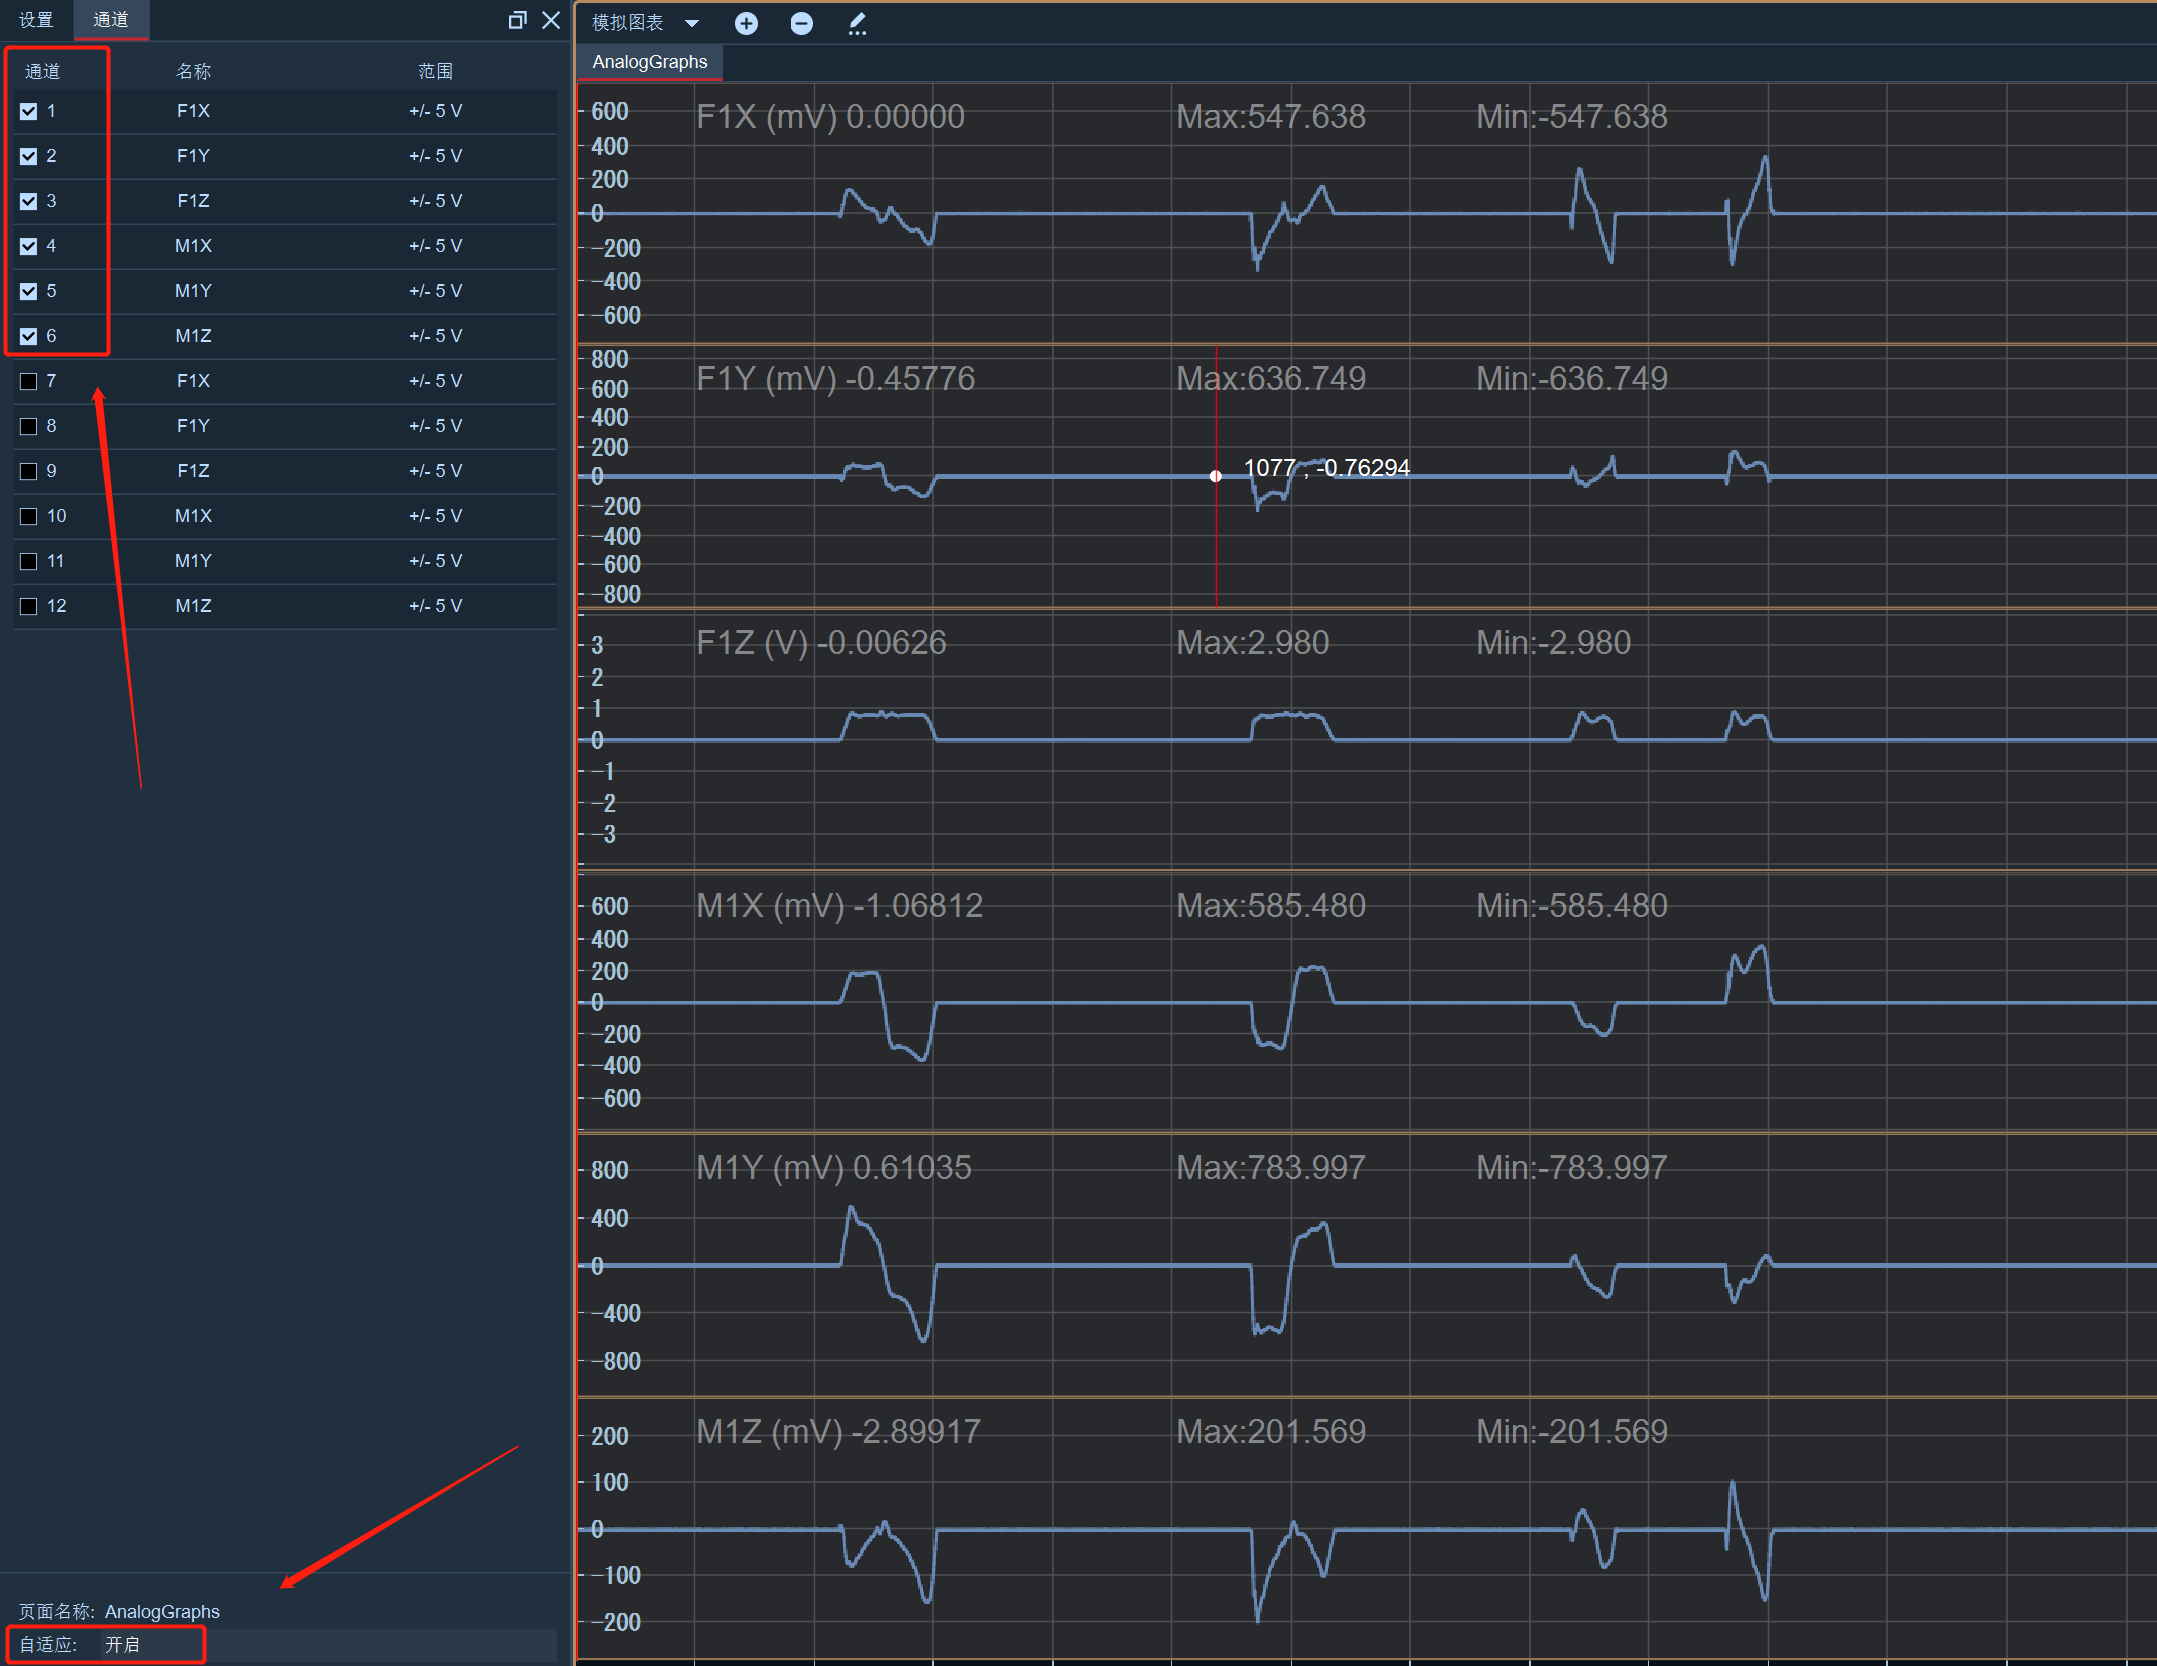Select the AnalogGraphs page tab
This screenshot has height=1666, width=2157.
tap(650, 62)
